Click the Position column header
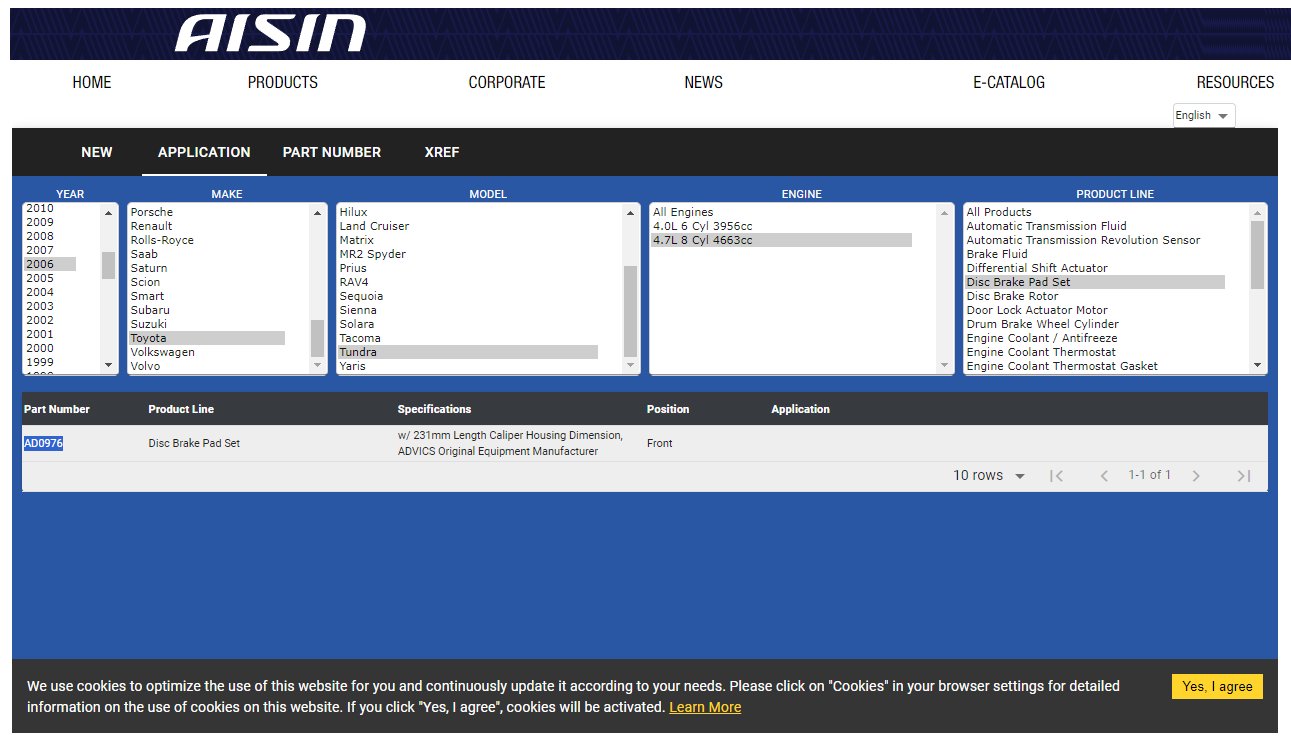 coord(668,409)
